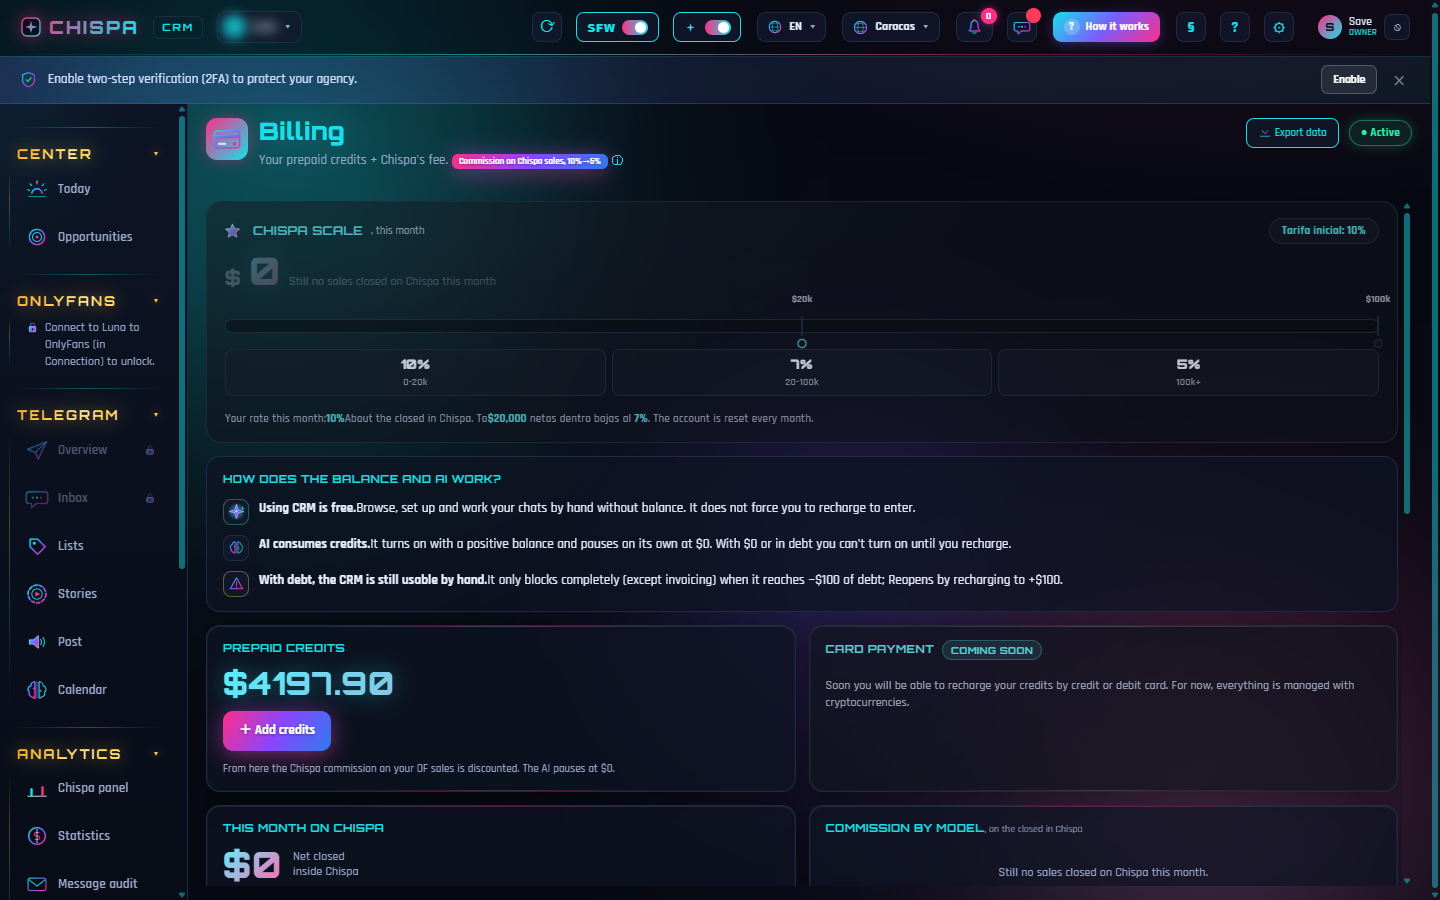Click the Stories circle icon
This screenshot has height=900, width=1440.
(x=37, y=594)
